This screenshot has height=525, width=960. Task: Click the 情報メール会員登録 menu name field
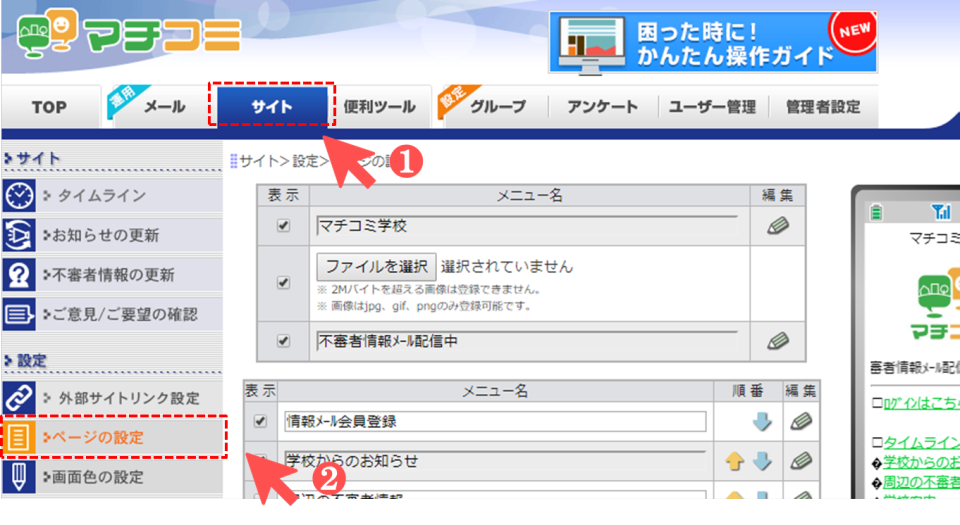495,421
